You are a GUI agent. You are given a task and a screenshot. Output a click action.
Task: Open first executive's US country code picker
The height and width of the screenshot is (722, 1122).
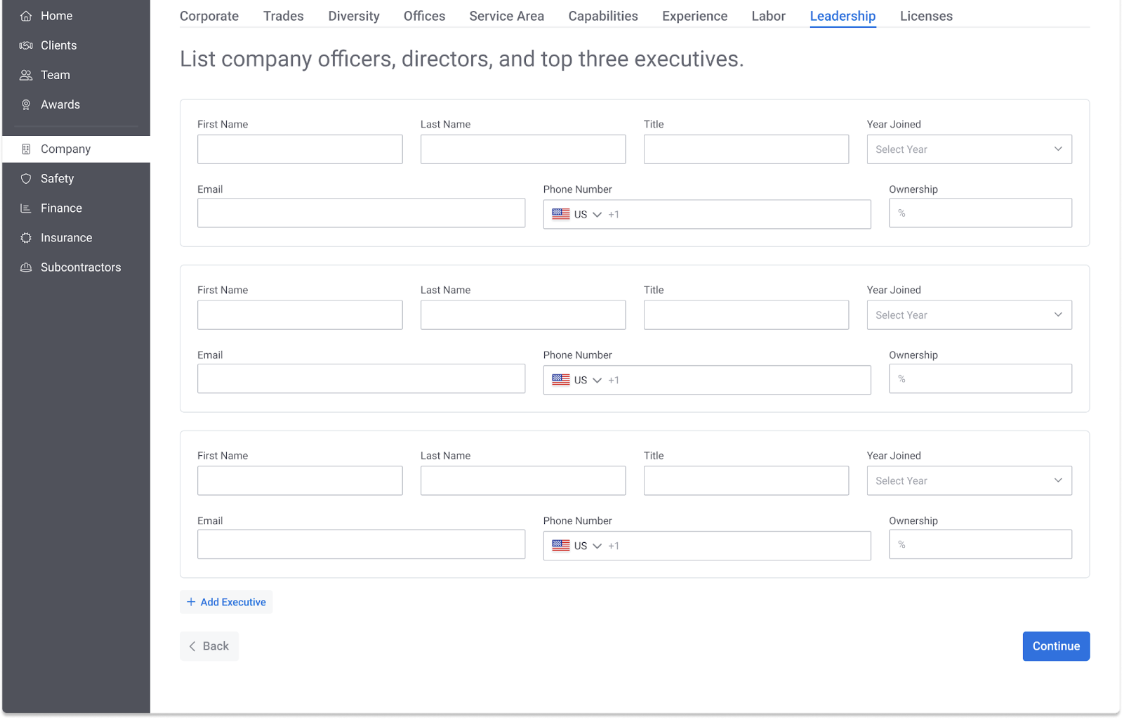click(x=577, y=214)
